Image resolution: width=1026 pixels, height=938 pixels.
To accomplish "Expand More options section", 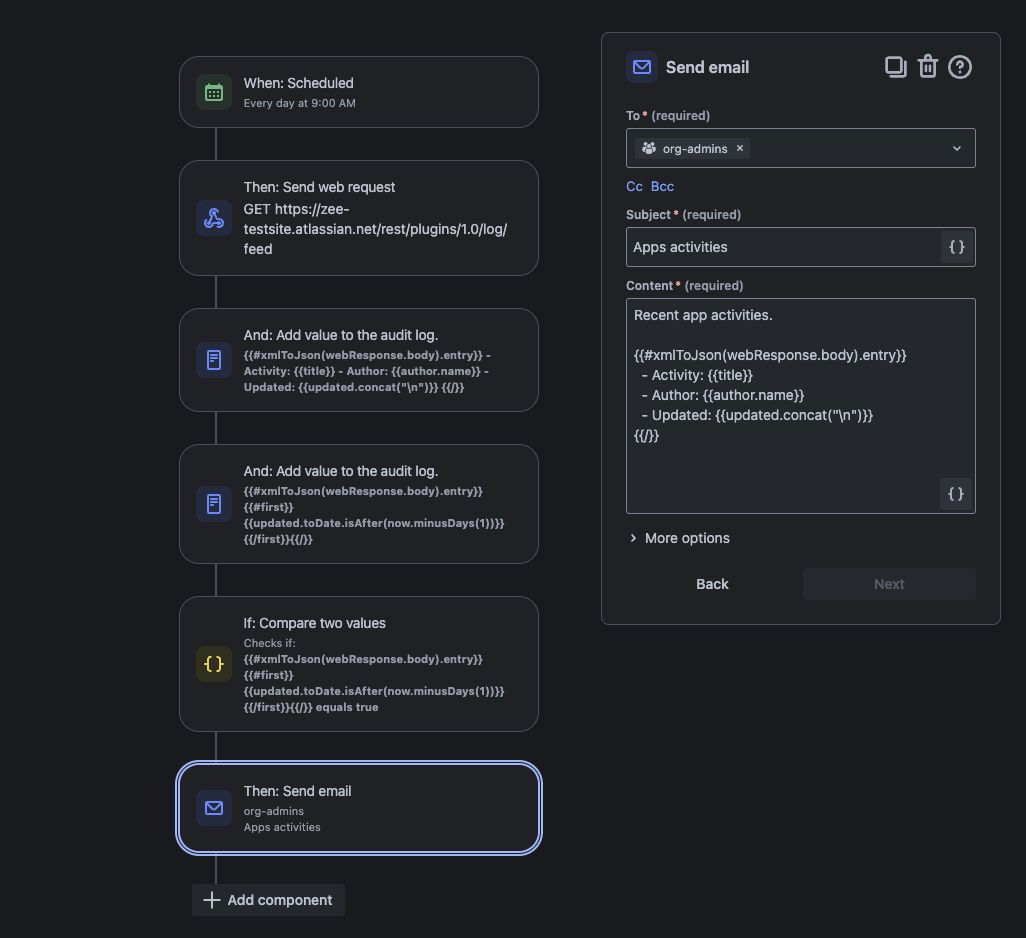I will (680, 538).
